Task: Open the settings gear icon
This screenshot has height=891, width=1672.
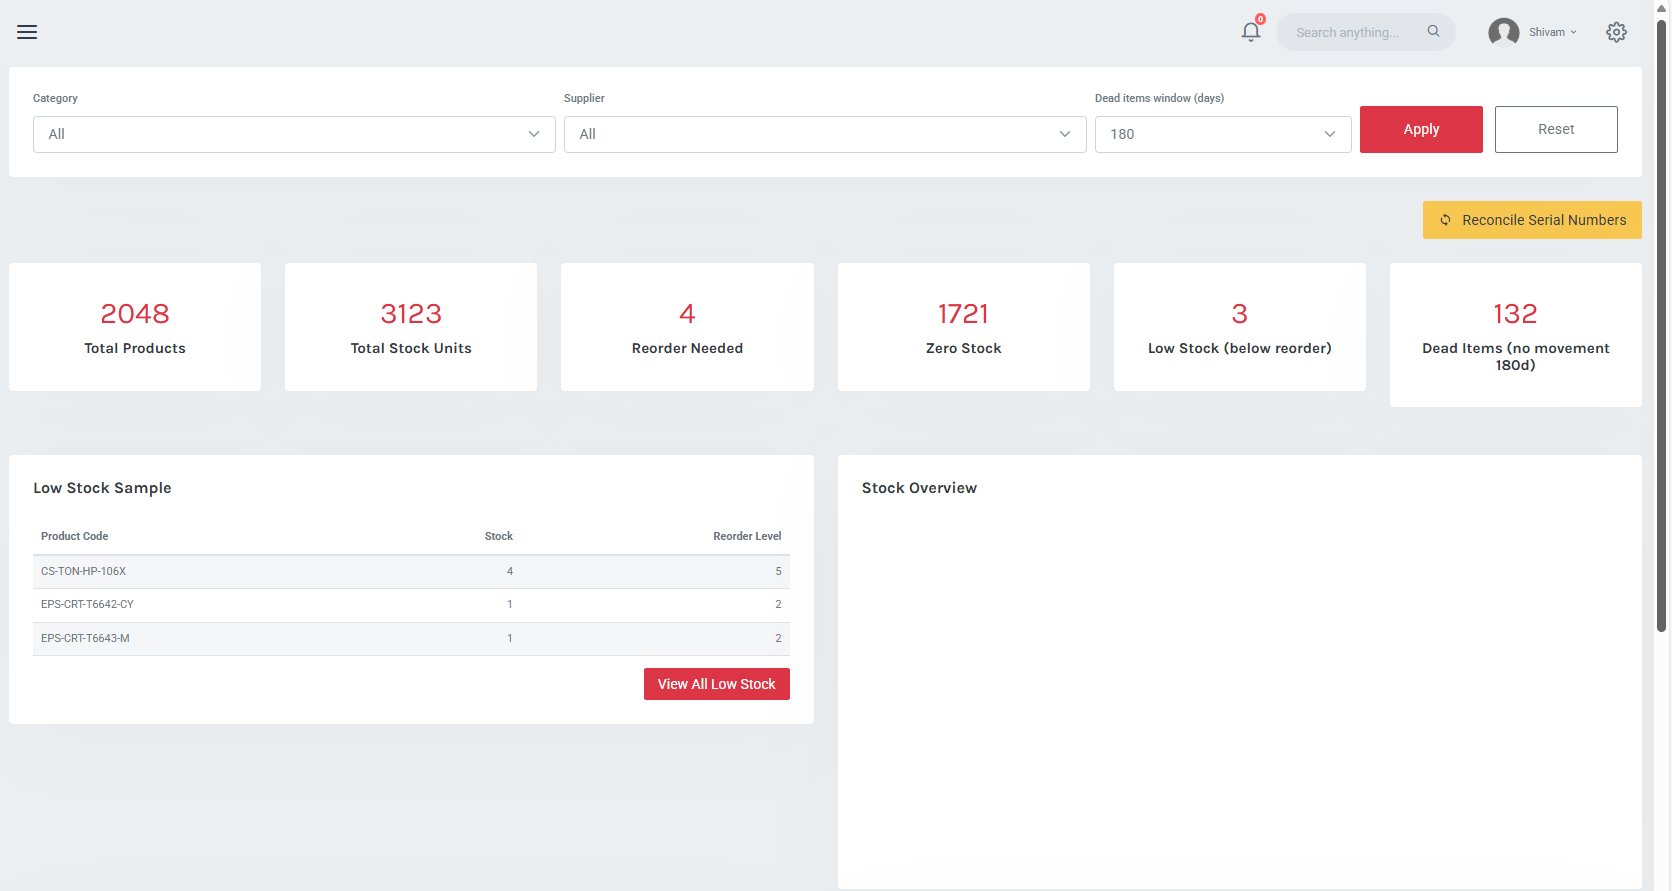Action: click(x=1616, y=32)
